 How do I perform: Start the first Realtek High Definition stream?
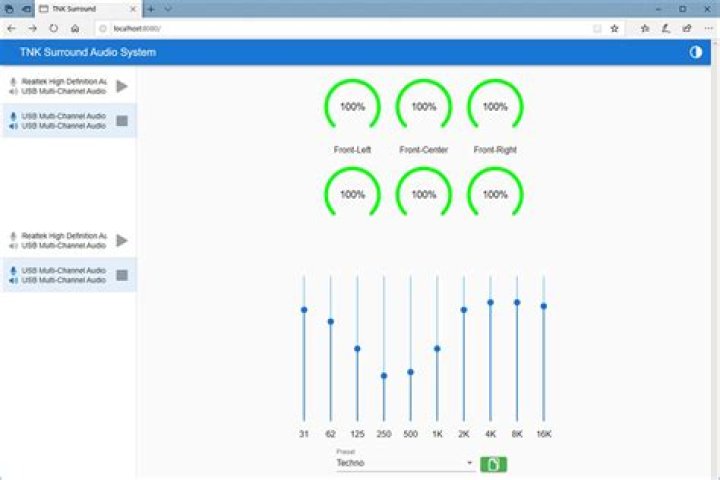[122, 86]
